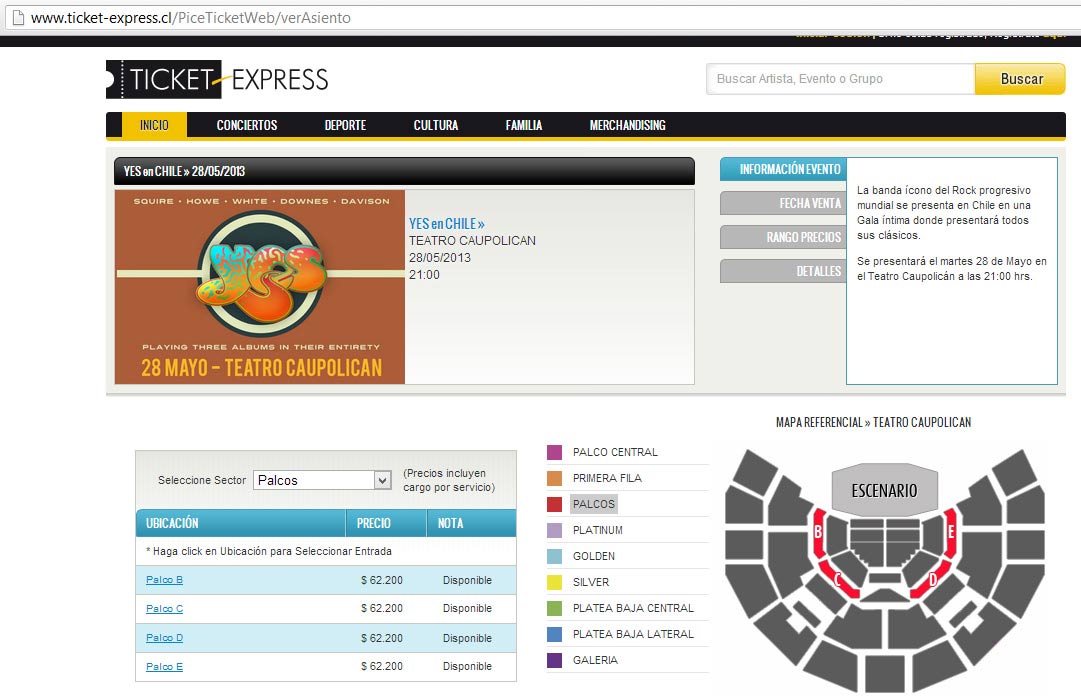Click the PLATEA BAJA LATERAL label
The image size is (1081, 700).
point(633,634)
